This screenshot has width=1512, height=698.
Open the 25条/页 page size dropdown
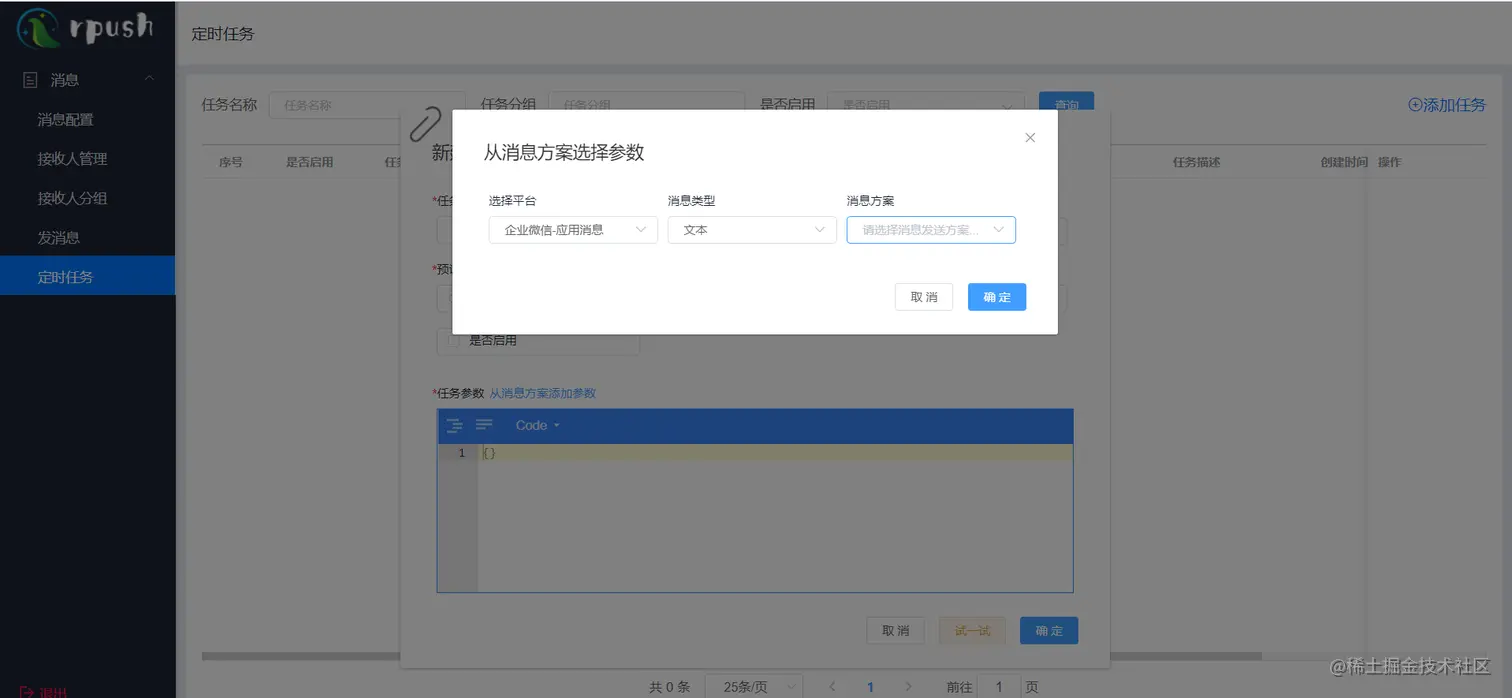[754, 686]
